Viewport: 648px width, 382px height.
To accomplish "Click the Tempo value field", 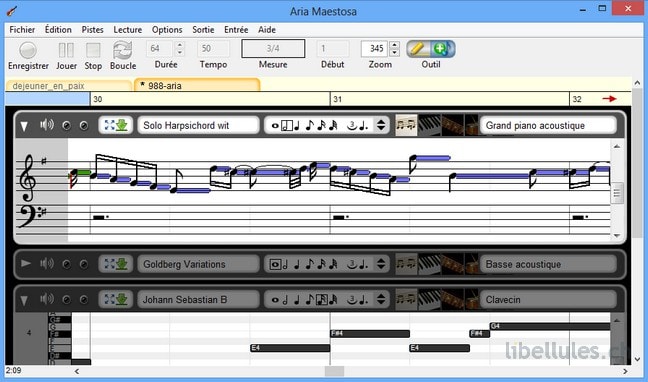I will click(213, 48).
